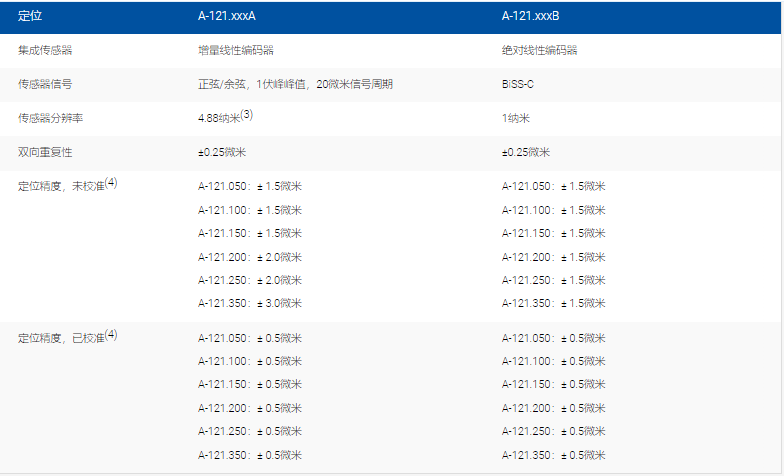The image size is (784, 476).
Task: Select the first A-121.200: ± 2.0微米 entry
Action: [x=250, y=257]
